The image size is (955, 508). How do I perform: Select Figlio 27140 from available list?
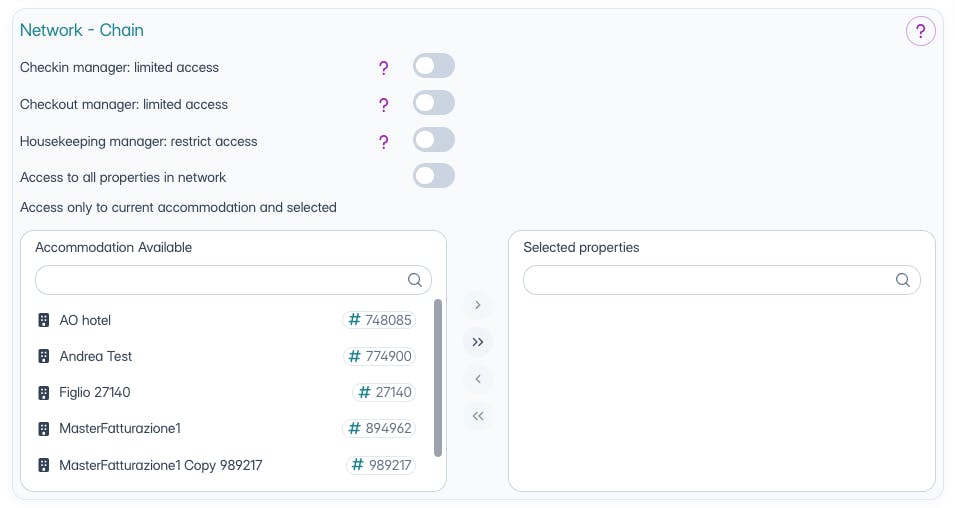click(95, 392)
